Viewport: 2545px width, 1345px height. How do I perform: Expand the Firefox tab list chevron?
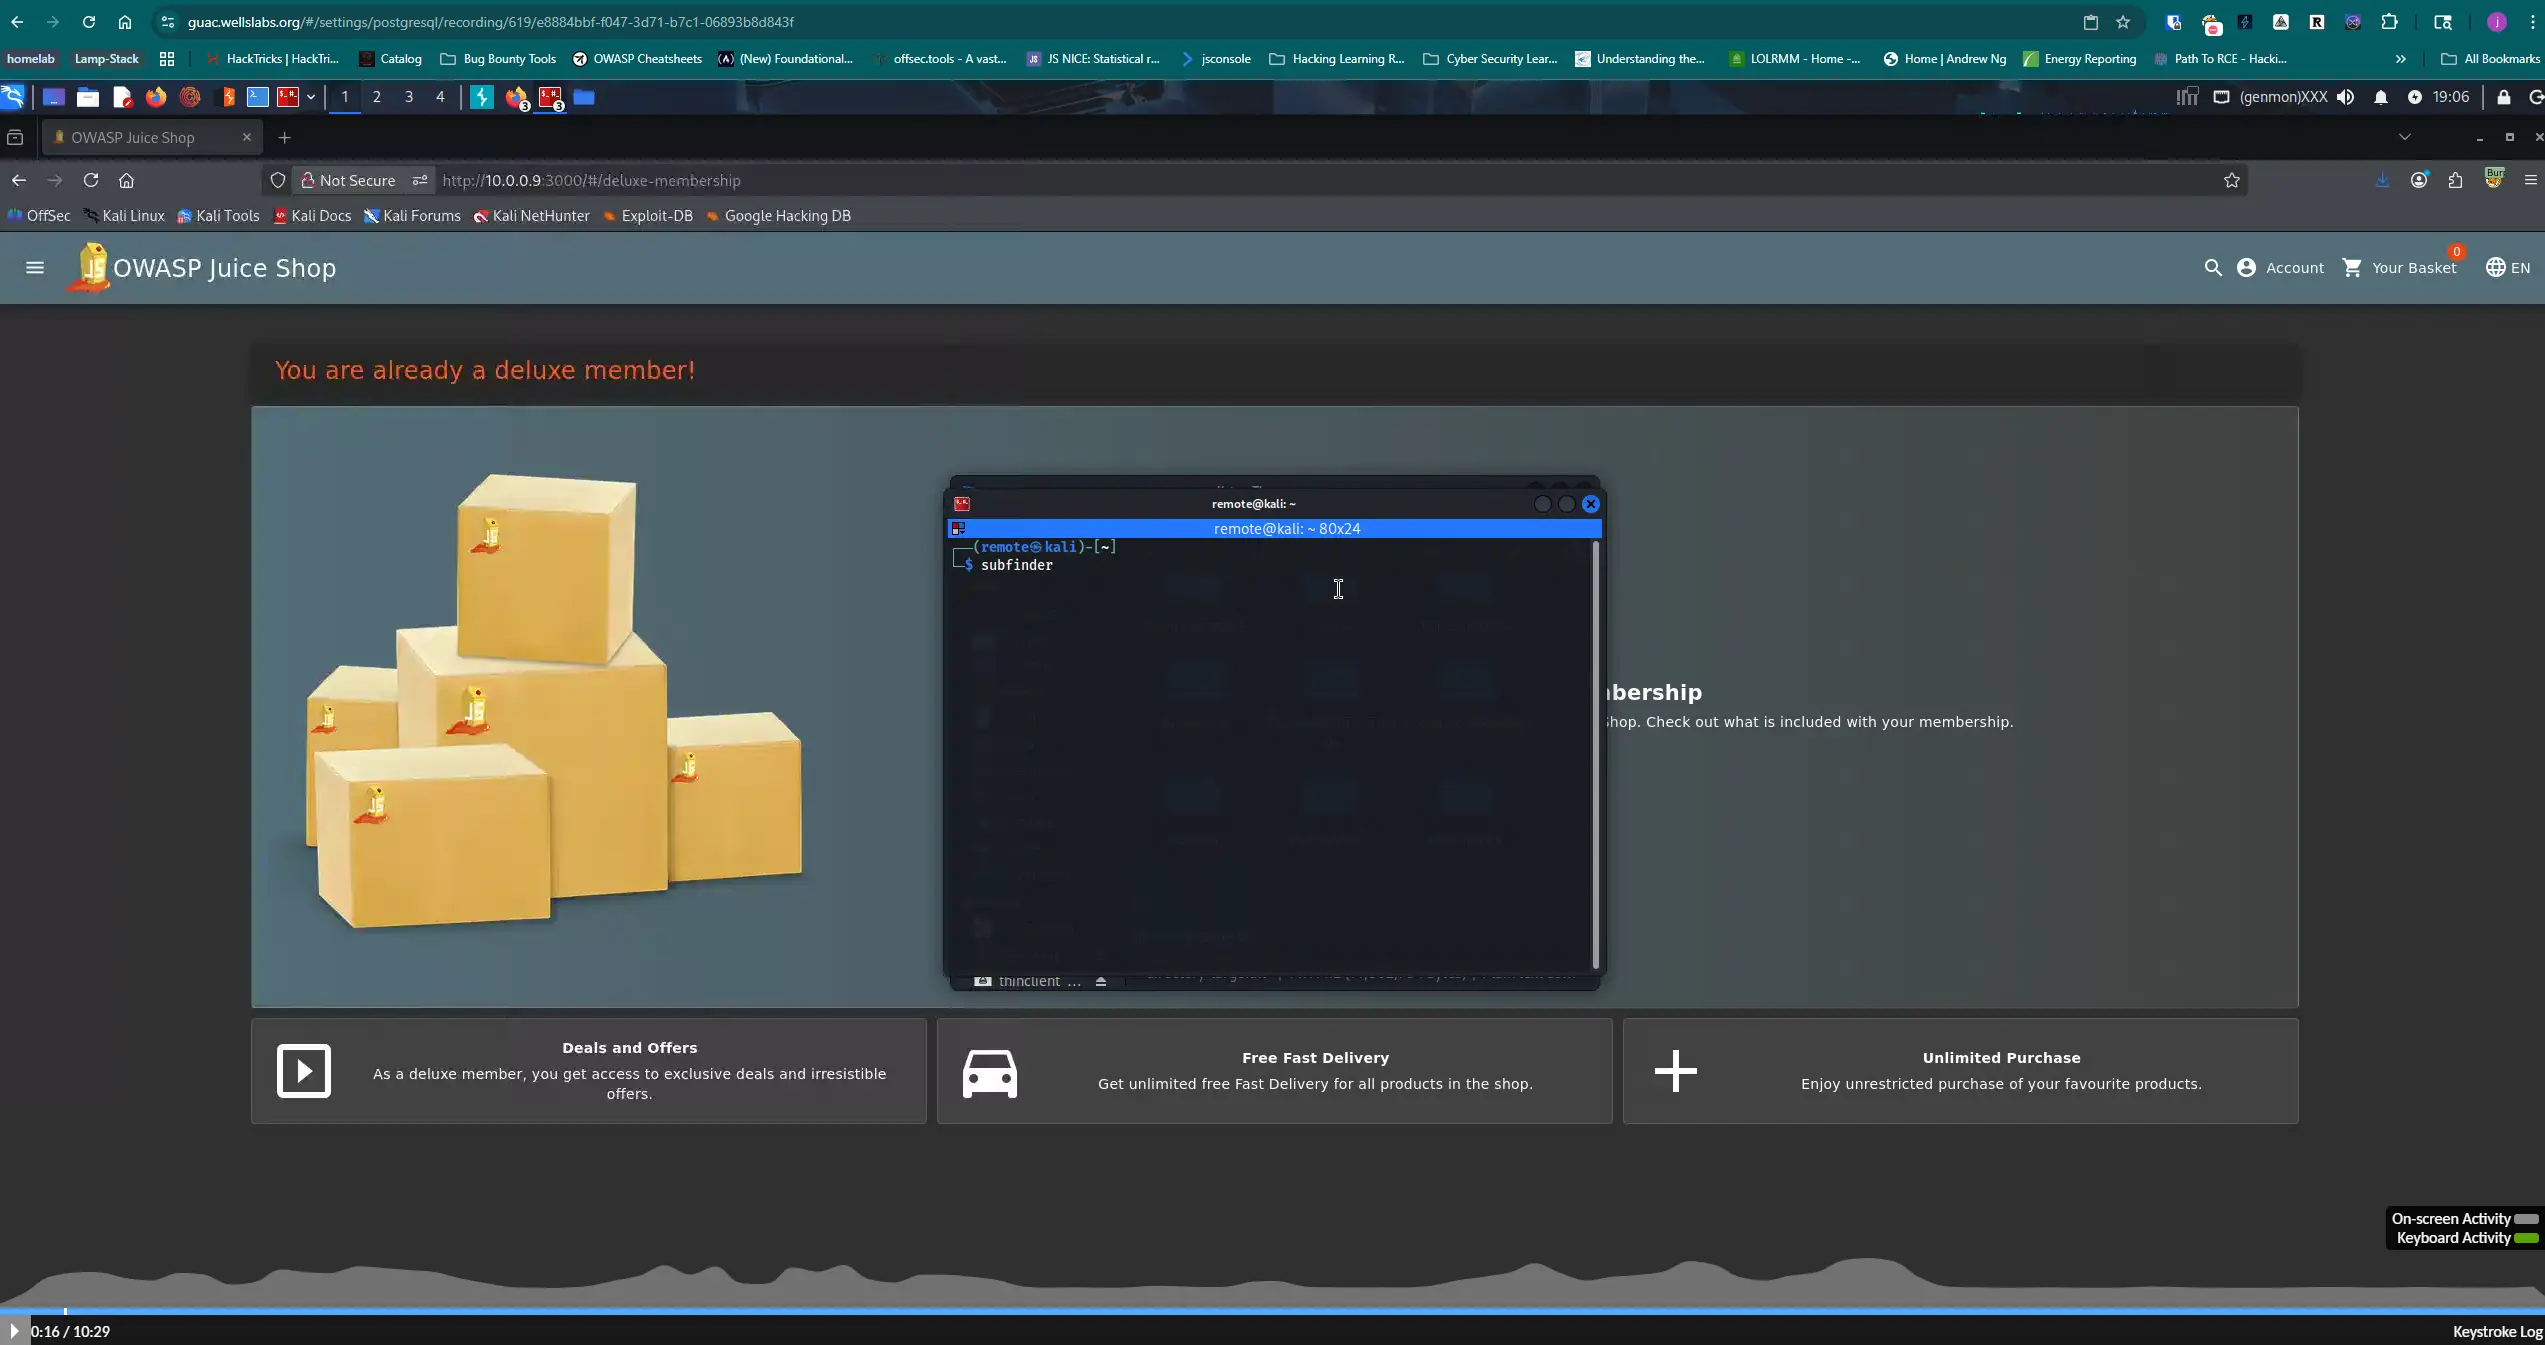[x=2404, y=137]
